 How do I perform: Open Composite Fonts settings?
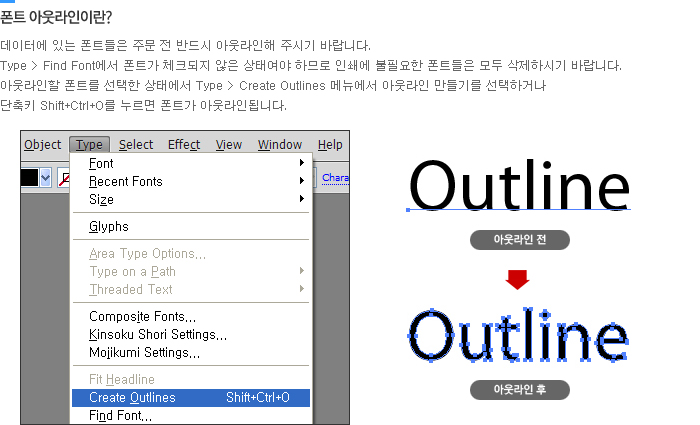[x=142, y=317]
